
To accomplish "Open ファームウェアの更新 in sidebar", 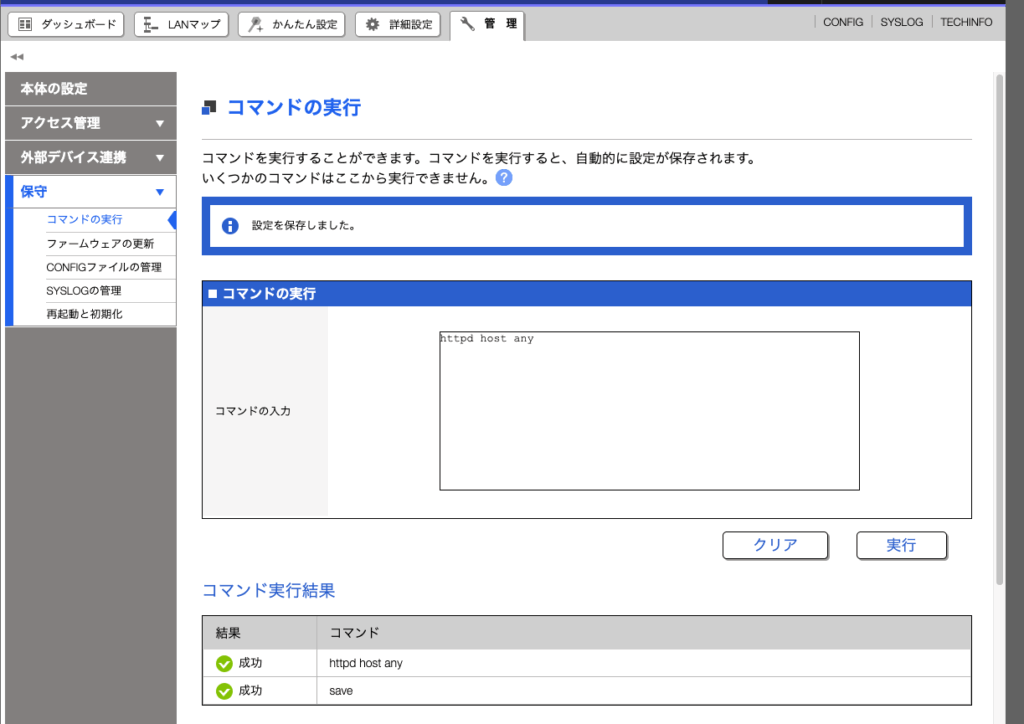I will [x=100, y=243].
